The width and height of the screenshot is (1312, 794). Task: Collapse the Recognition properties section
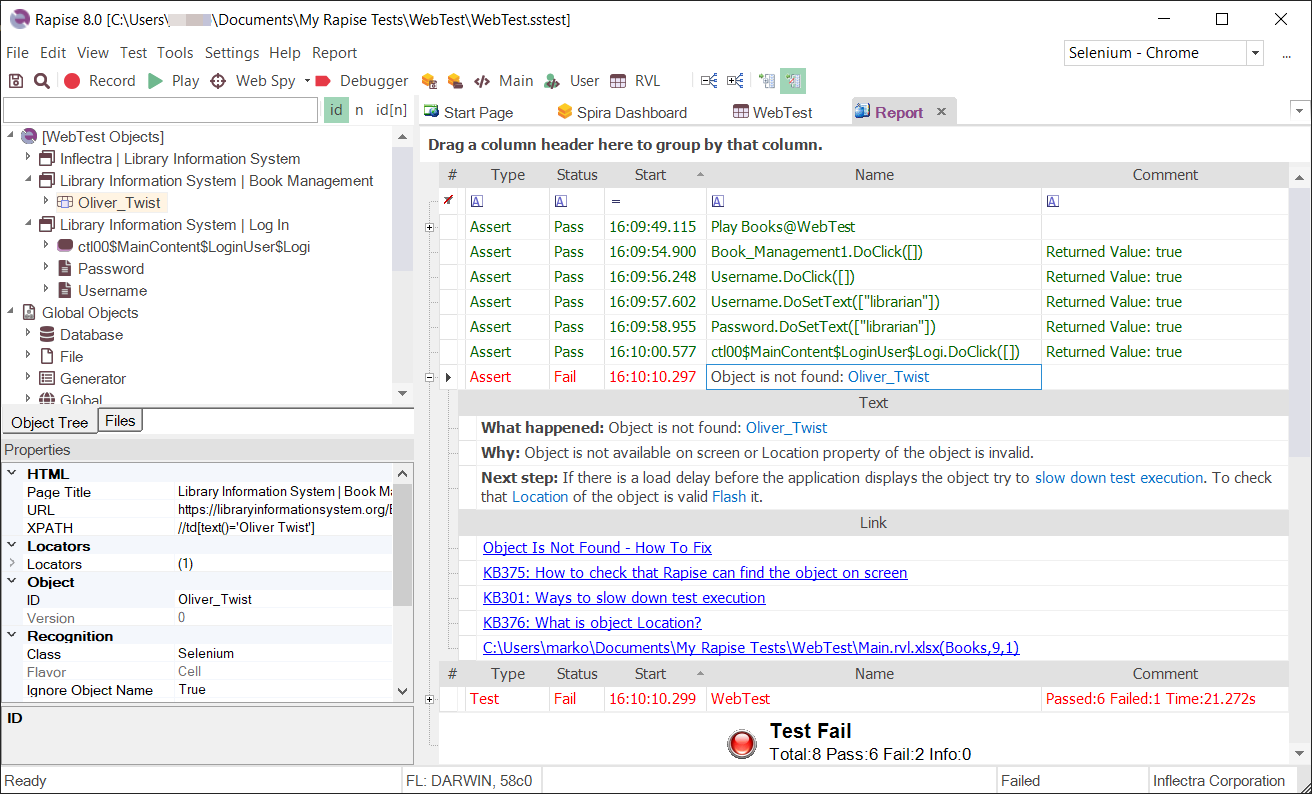tap(12, 636)
